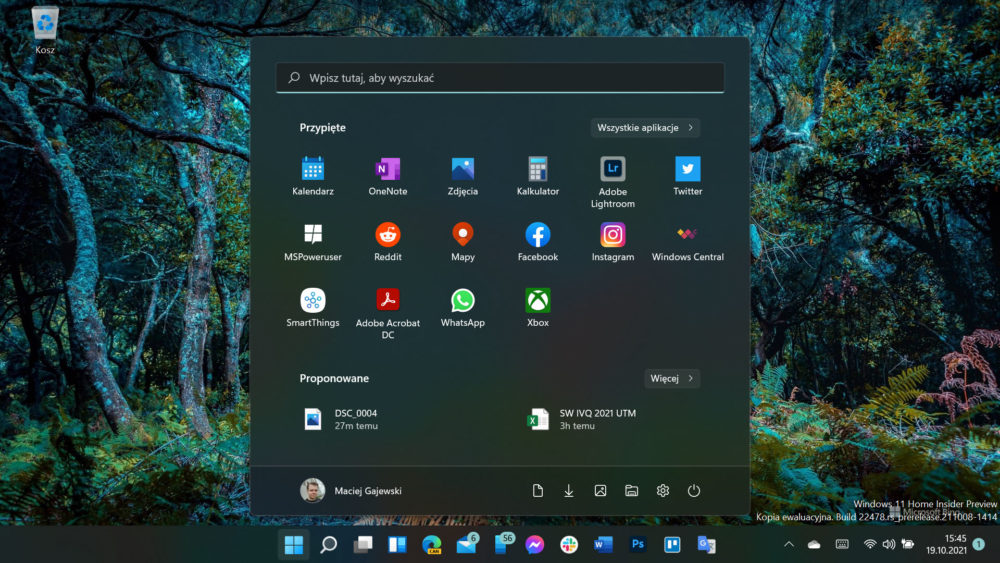
Task: Launch Adobe Lightroom
Action: (612, 182)
